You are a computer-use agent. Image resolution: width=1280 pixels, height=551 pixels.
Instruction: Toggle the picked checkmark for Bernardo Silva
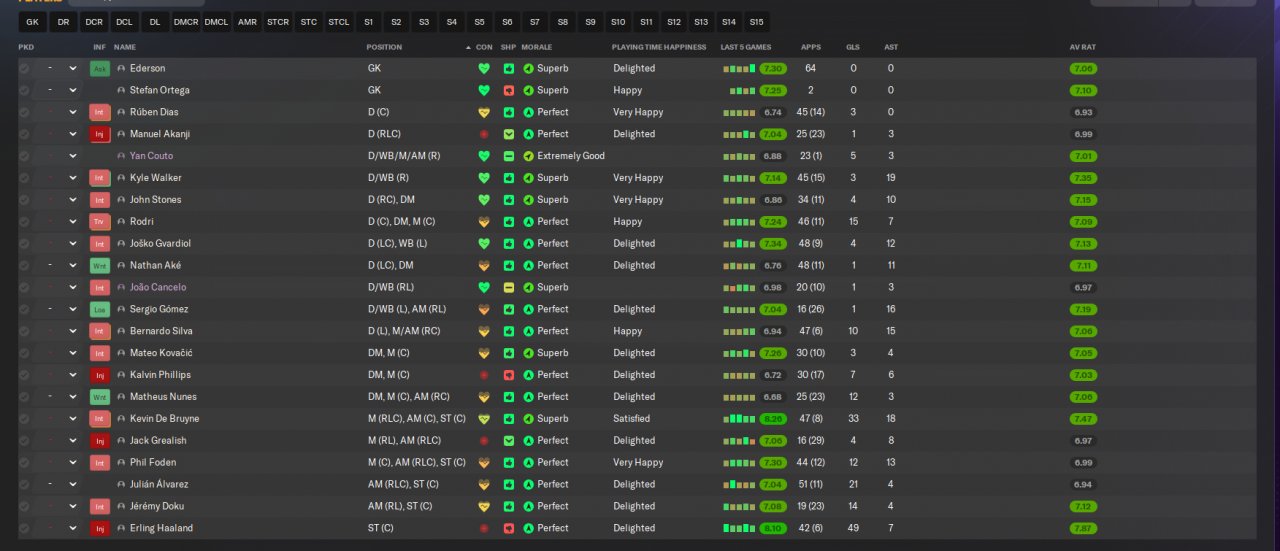pos(25,331)
